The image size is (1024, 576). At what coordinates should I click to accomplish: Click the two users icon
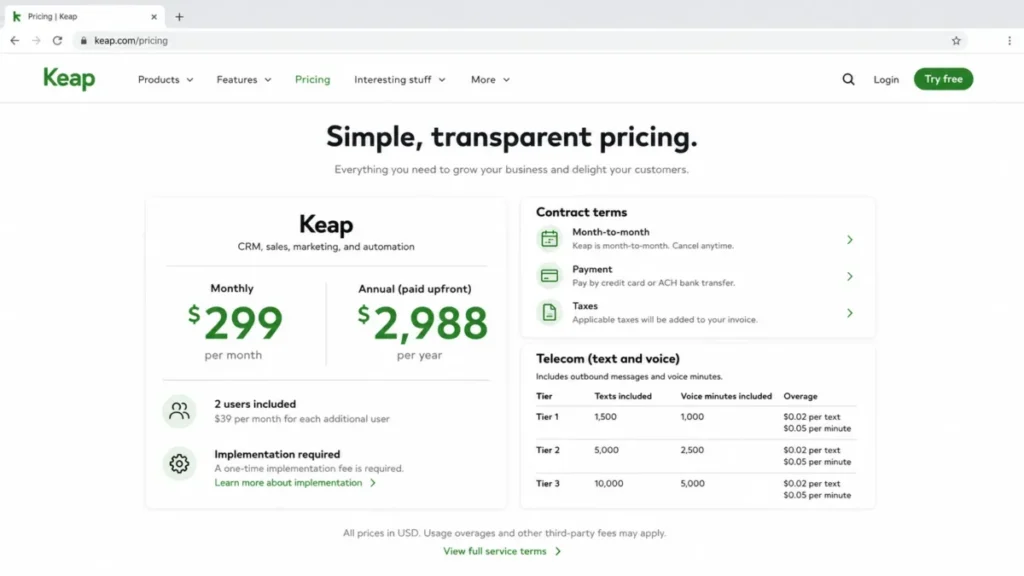tap(179, 411)
